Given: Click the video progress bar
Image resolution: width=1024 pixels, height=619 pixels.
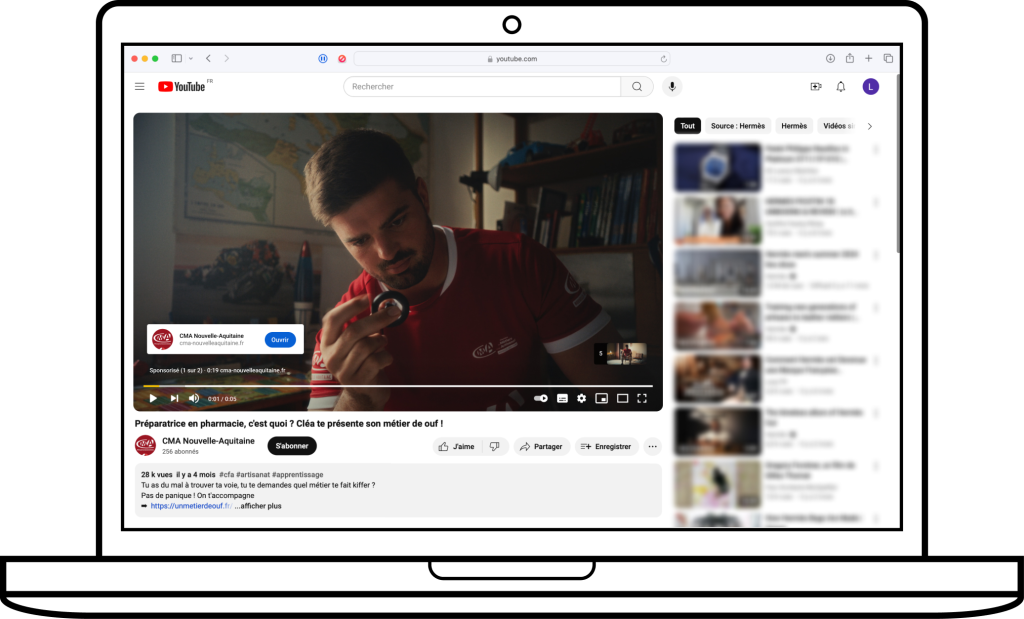Looking at the screenshot, I should click(397, 385).
